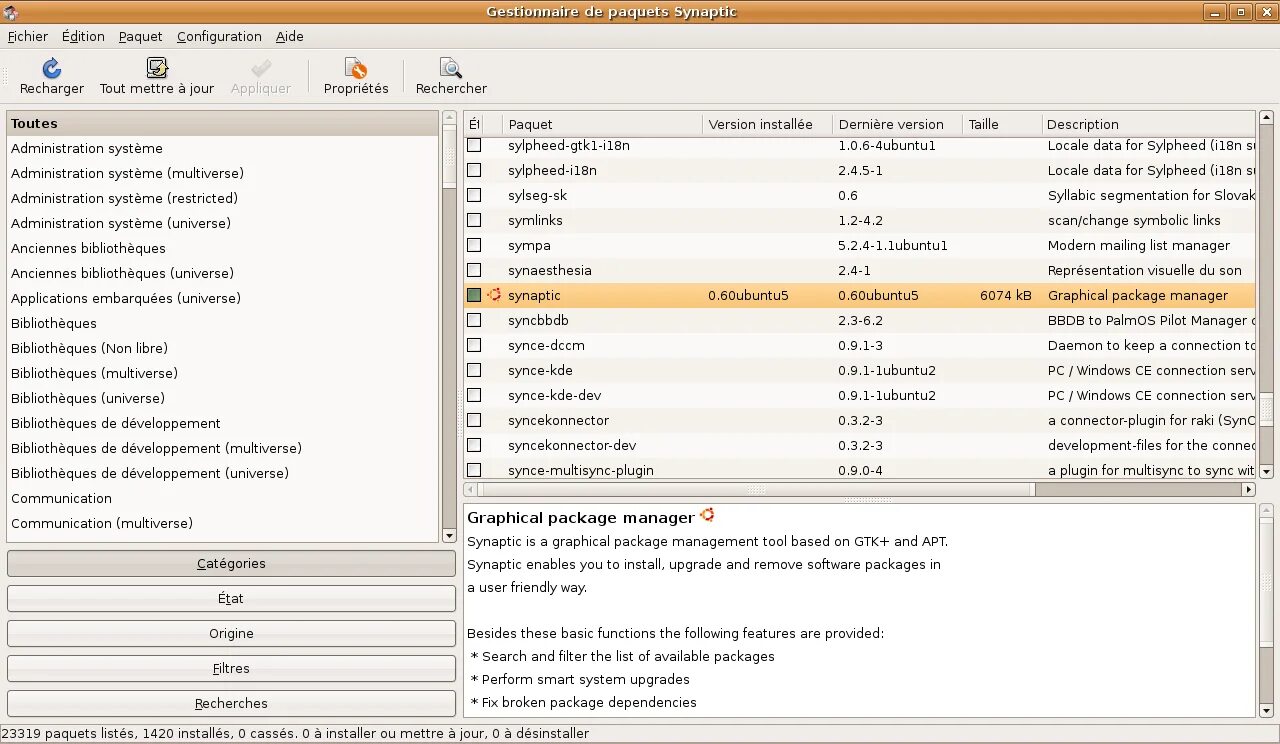Image resolution: width=1280 pixels, height=744 pixels.
Task: Mark the sympa package checkbox
Action: (x=474, y=245)
